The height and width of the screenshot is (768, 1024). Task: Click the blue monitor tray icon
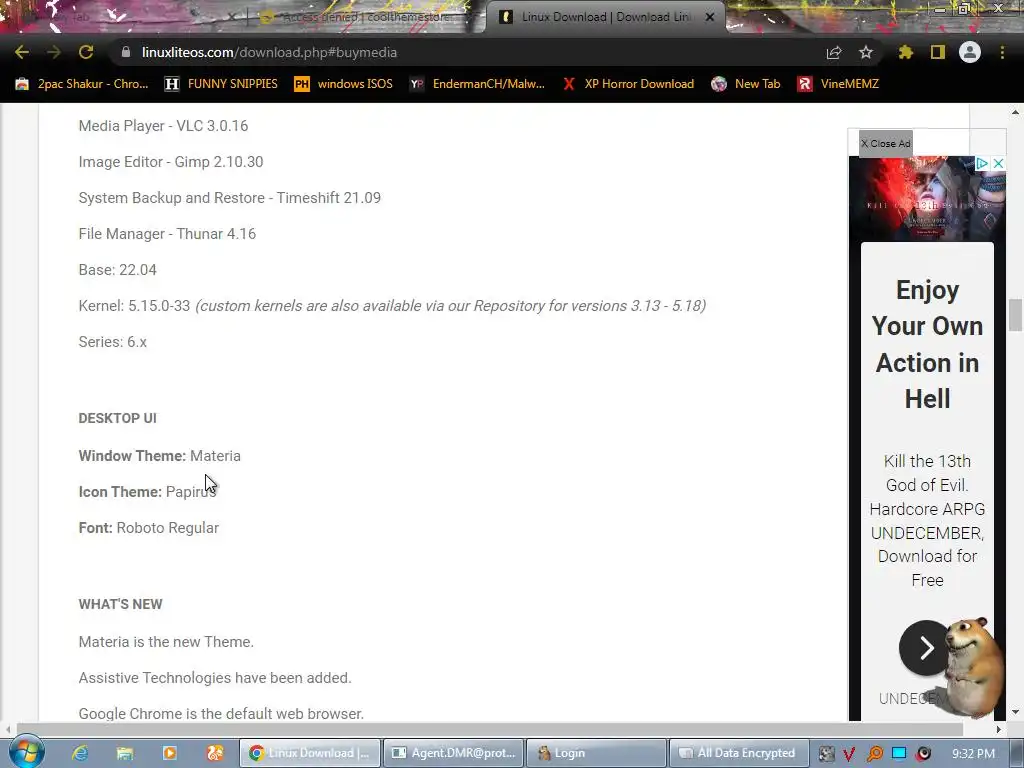(x=899, y=753)
